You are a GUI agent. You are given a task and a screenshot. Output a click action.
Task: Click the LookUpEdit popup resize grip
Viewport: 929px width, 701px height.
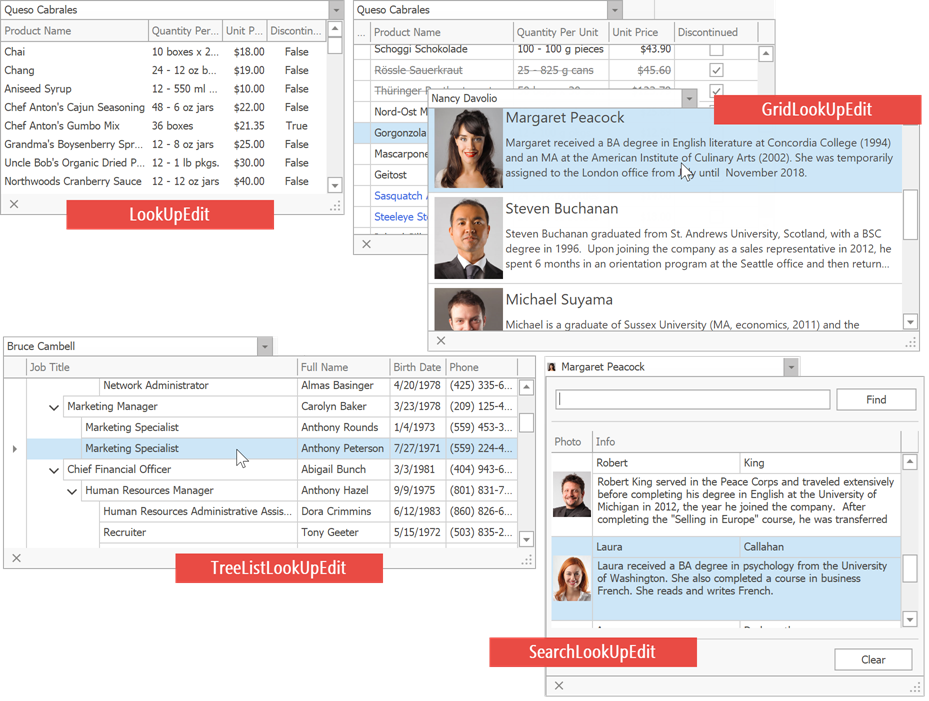pos(335,206)
